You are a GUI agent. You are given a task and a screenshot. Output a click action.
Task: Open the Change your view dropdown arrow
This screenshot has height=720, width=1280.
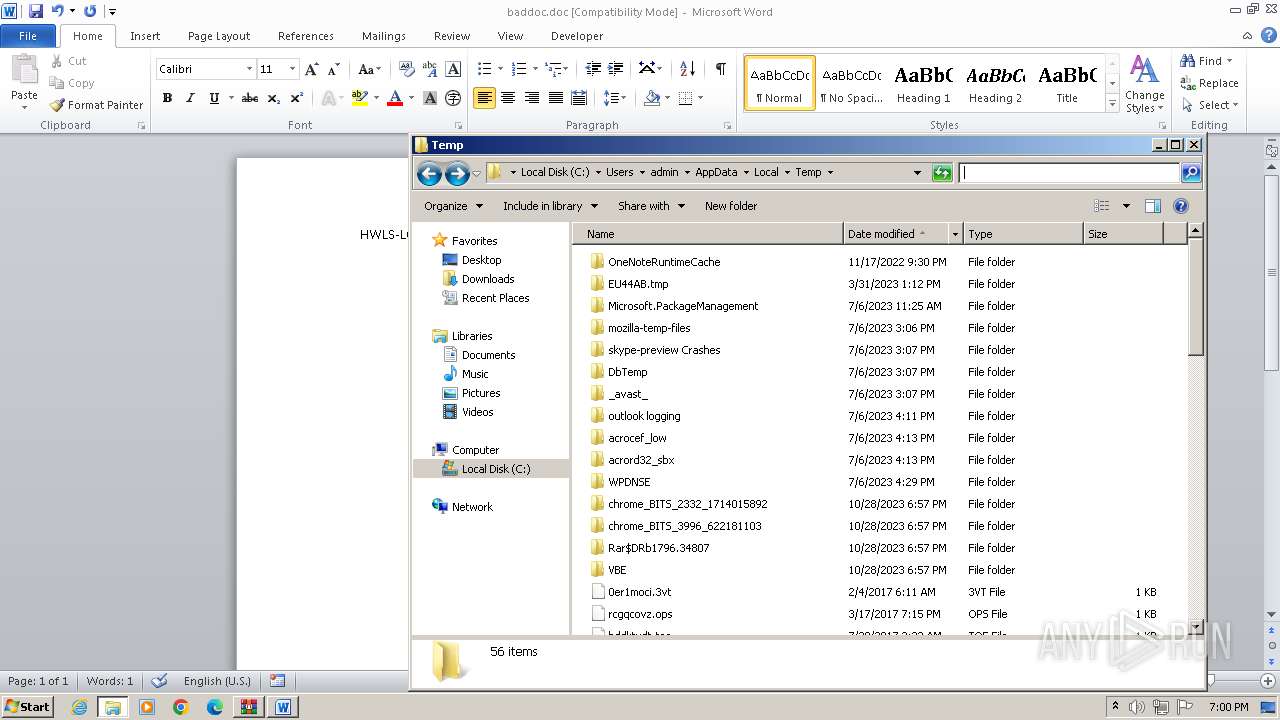pos(1126,206)
